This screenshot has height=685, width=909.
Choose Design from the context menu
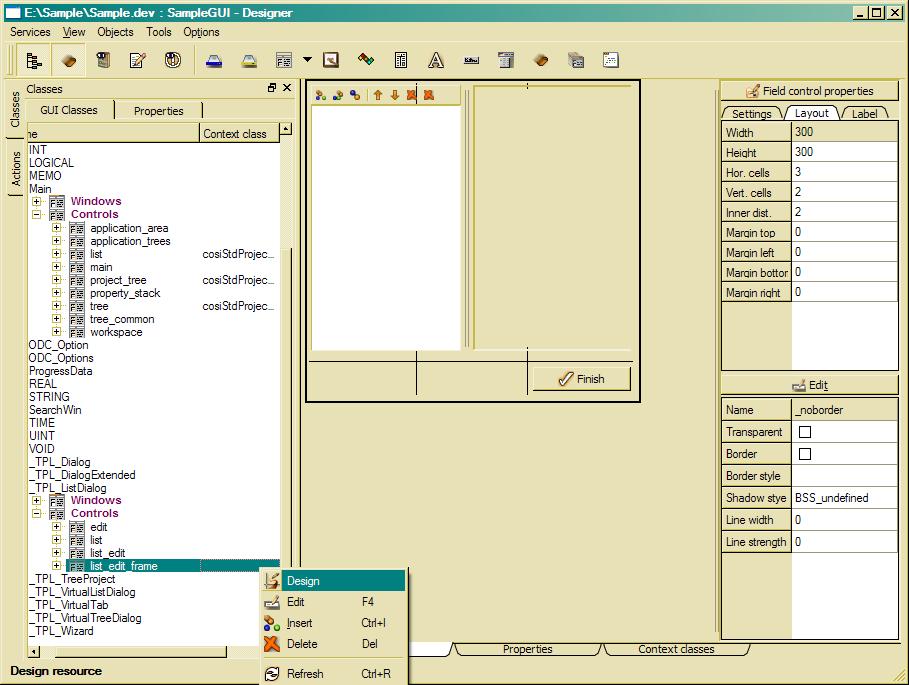coord(302,581)
